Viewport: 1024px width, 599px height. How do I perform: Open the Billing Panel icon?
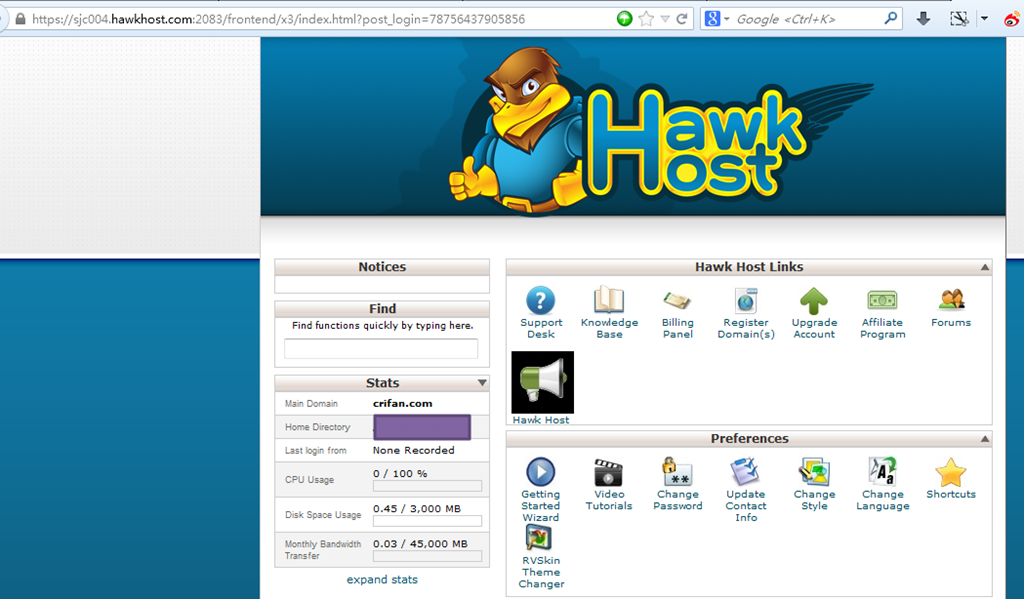tap(677, 300)
